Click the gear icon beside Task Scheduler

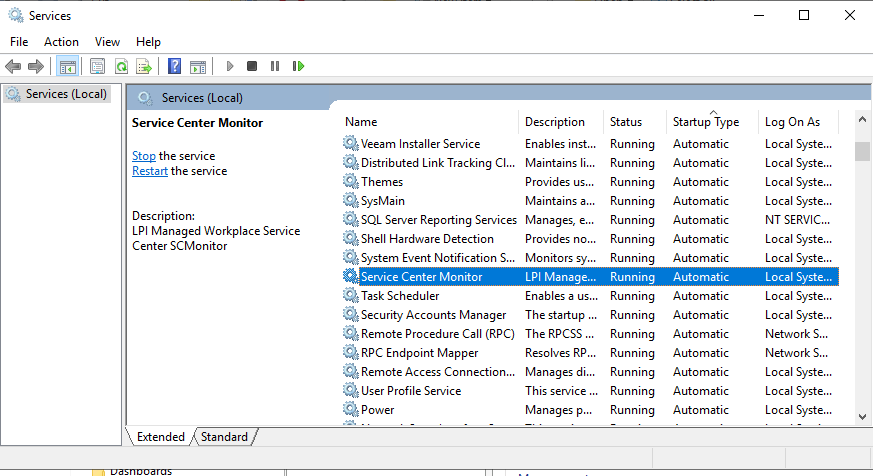point(350,295)
